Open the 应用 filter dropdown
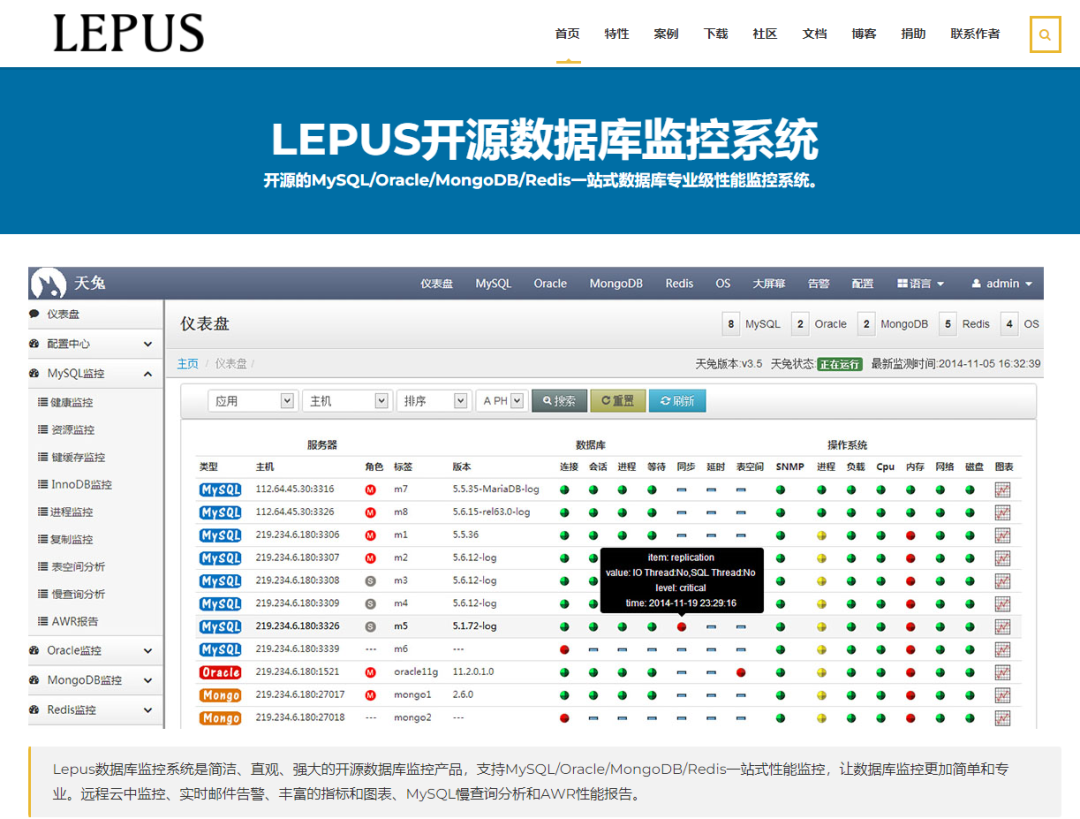Viewport: 1080px width, 819px height. (252, 401)
